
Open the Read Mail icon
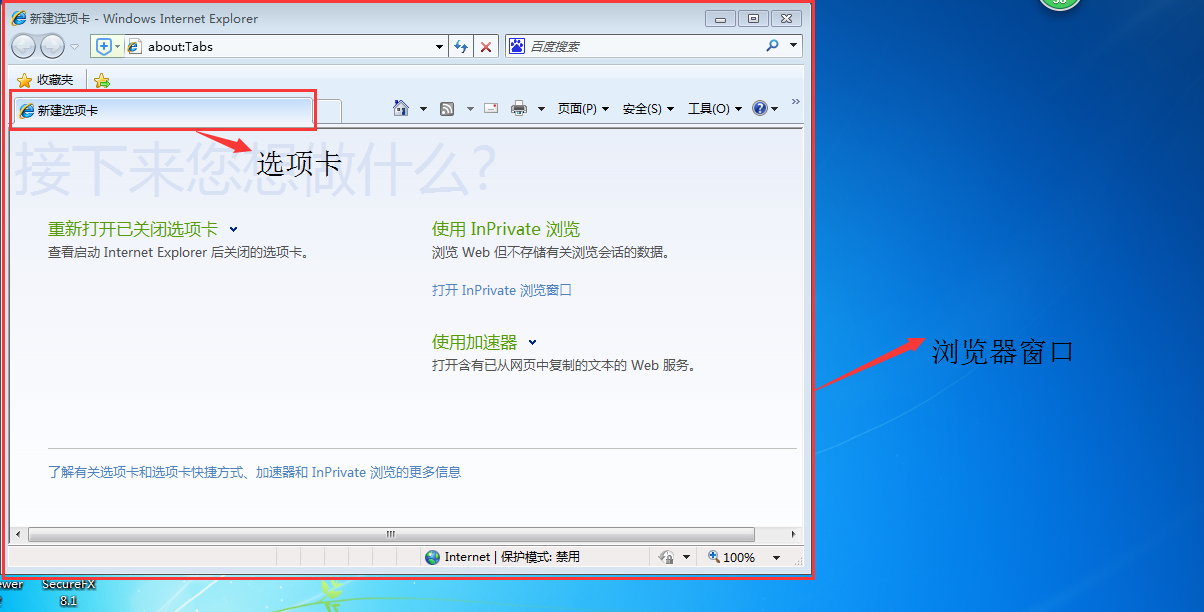point(491,108)
